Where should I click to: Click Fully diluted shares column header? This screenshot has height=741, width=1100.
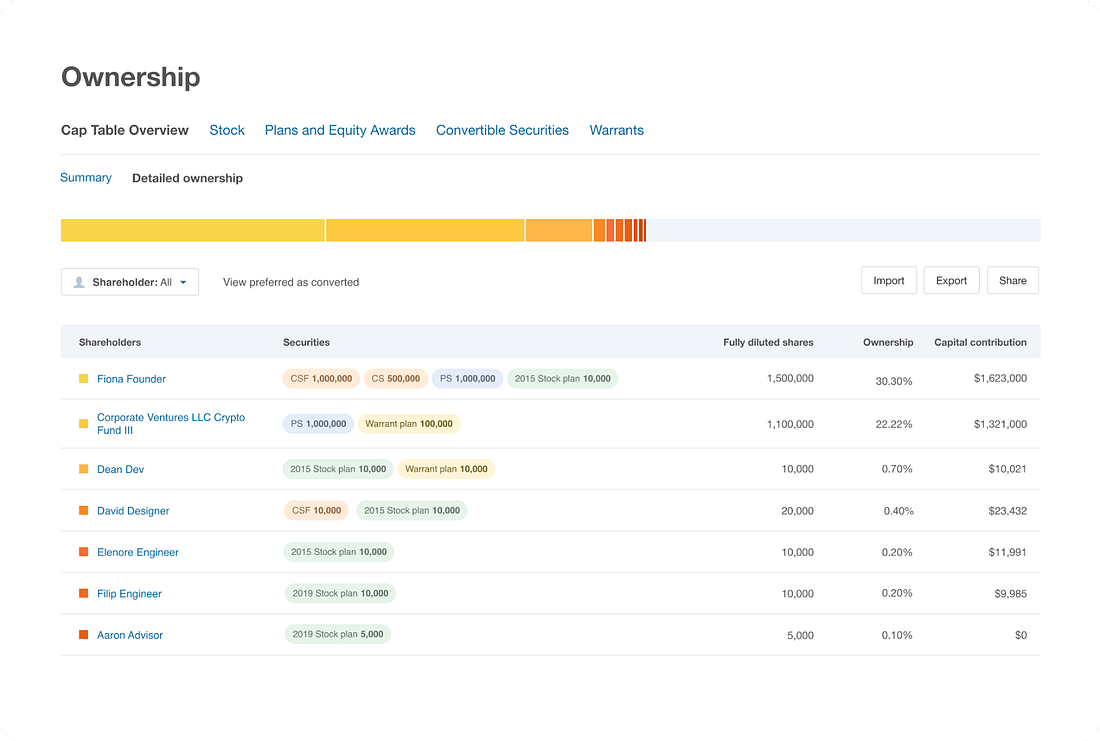[768, 342]
